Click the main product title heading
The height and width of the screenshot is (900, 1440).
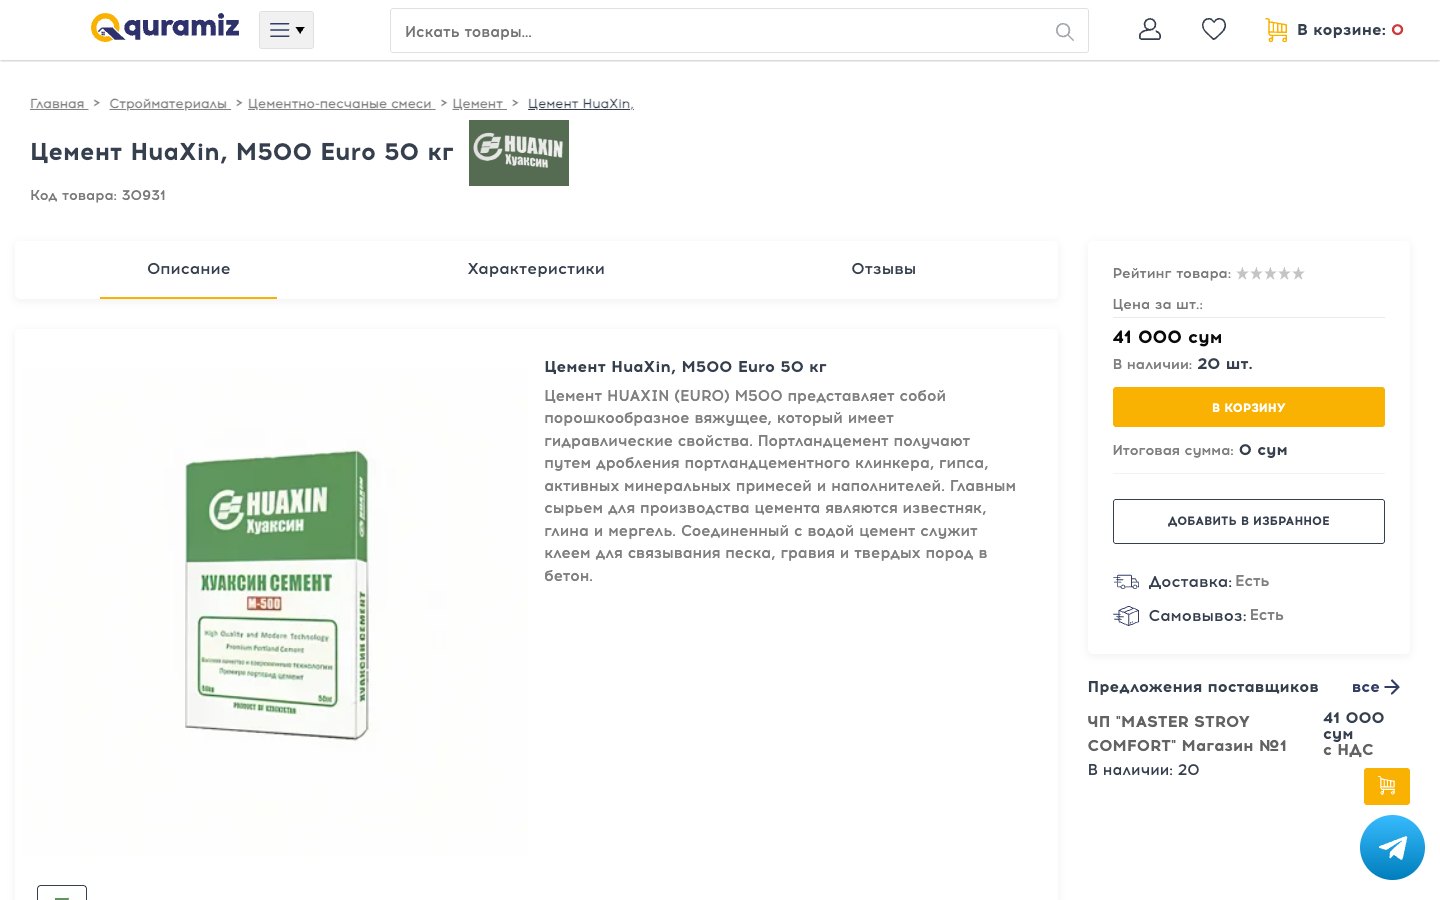242,152
